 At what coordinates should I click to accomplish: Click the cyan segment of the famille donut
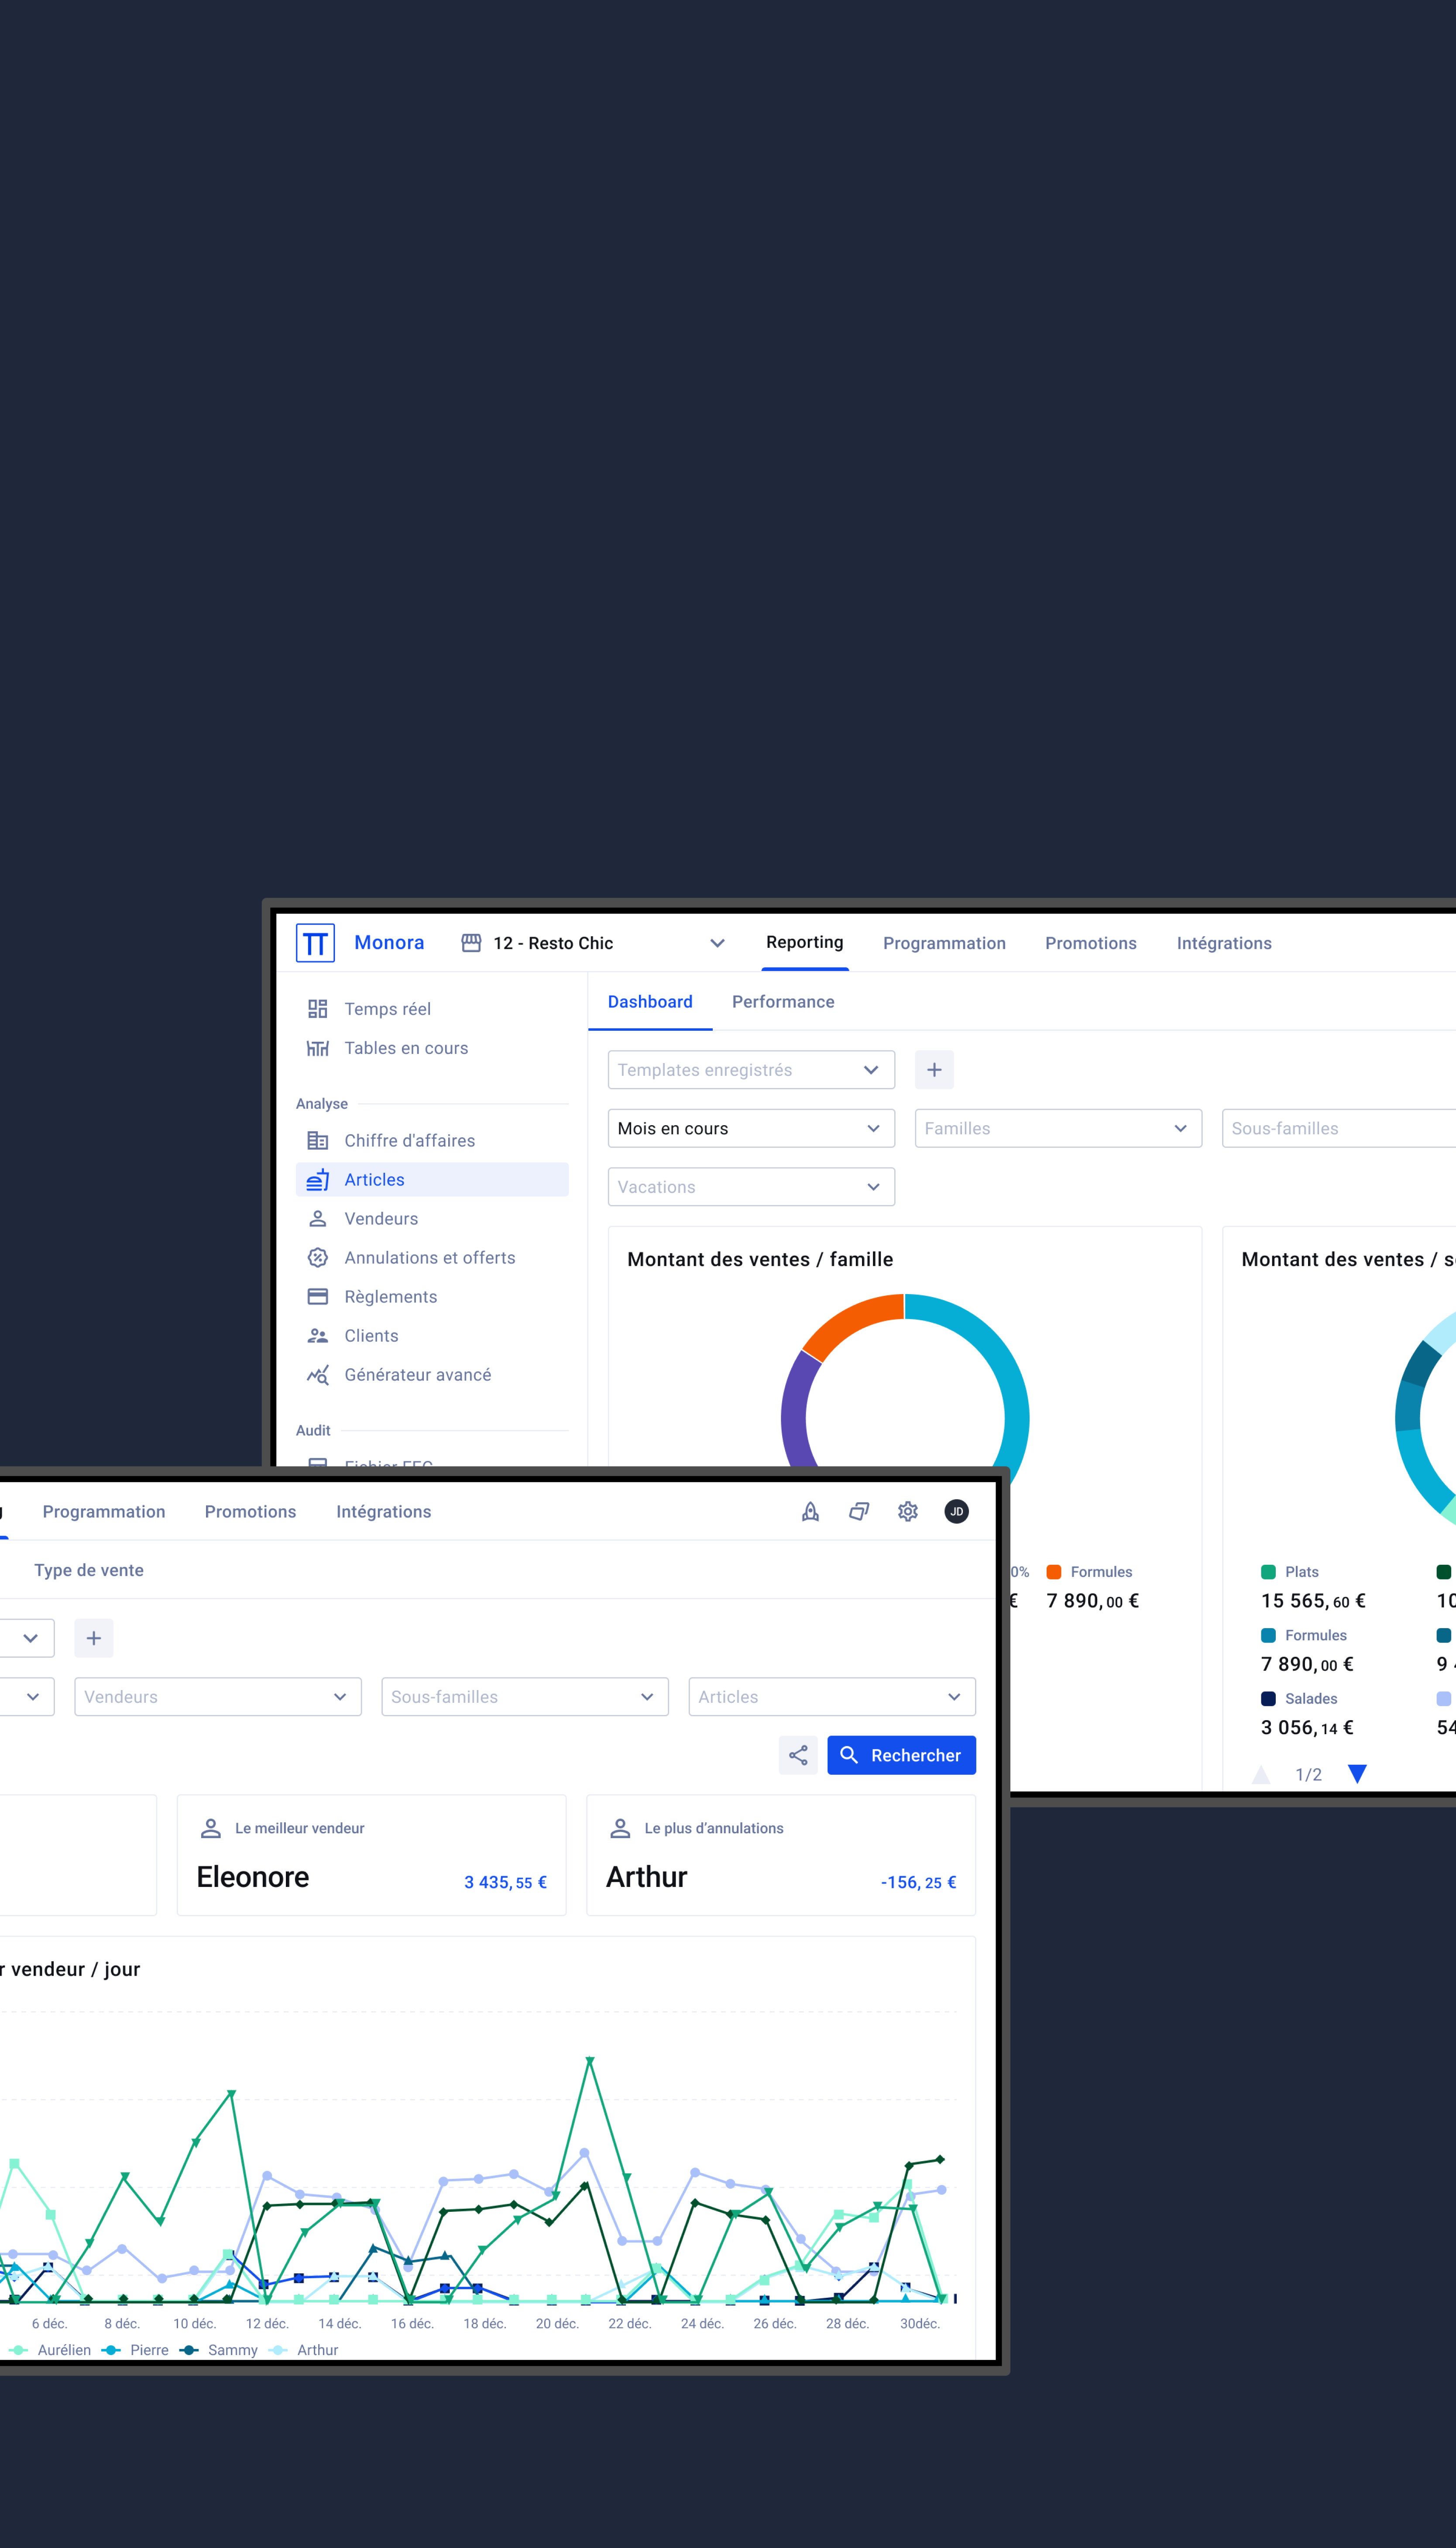(1004, 1371)
